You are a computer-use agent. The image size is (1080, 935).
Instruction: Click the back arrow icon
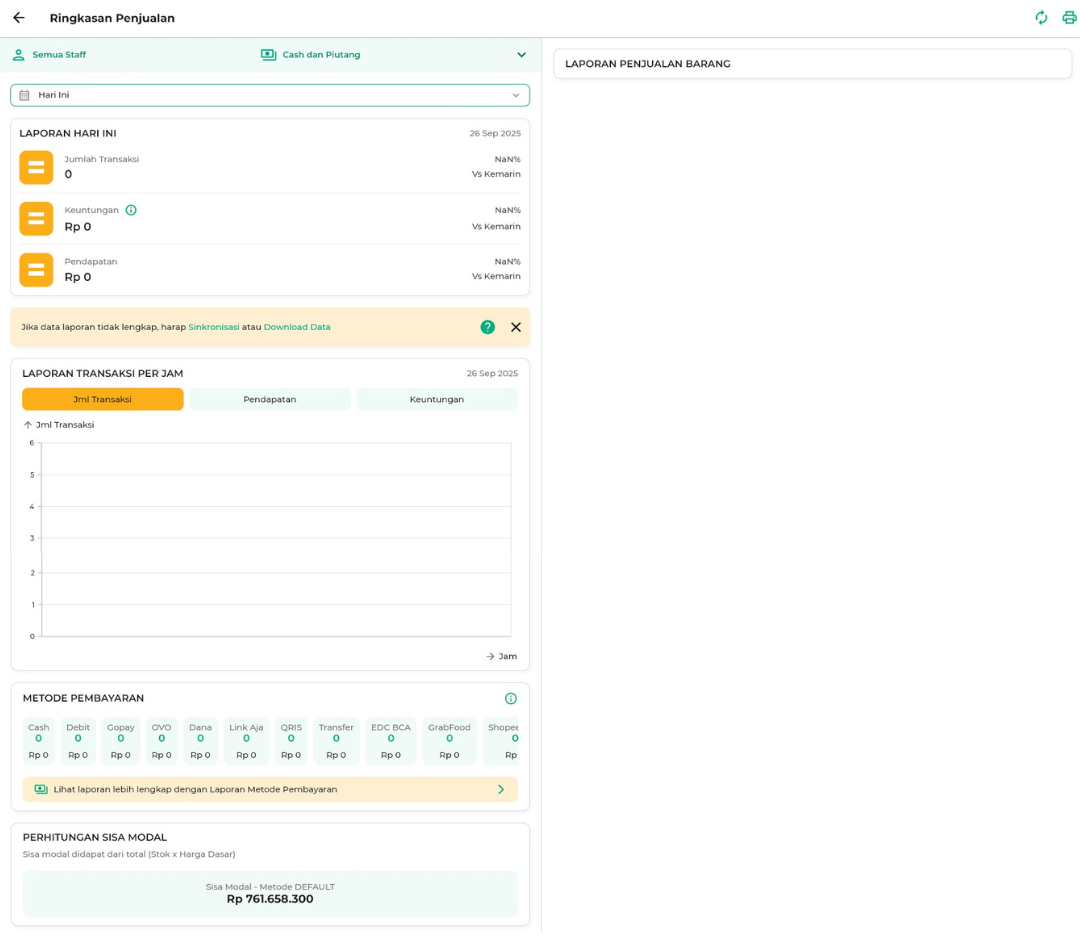18,18
